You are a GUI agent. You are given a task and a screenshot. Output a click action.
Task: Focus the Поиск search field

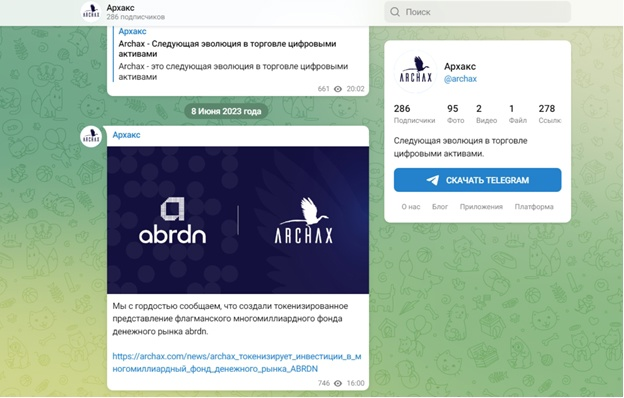[477, 12]
